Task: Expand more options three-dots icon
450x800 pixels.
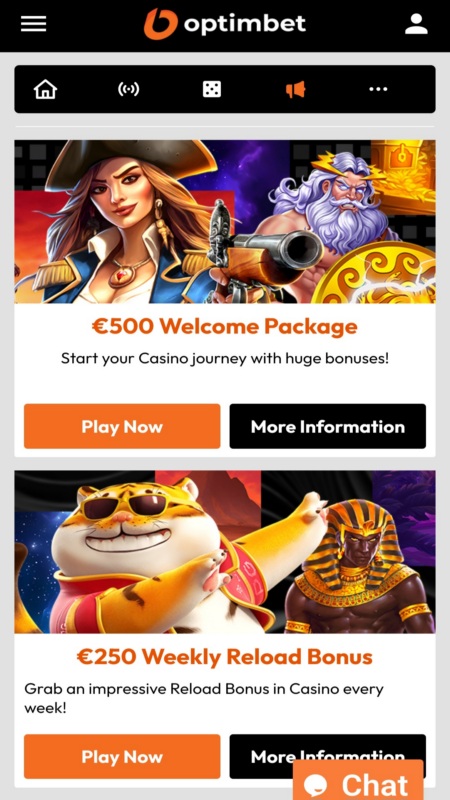Action: click(378, 89)
